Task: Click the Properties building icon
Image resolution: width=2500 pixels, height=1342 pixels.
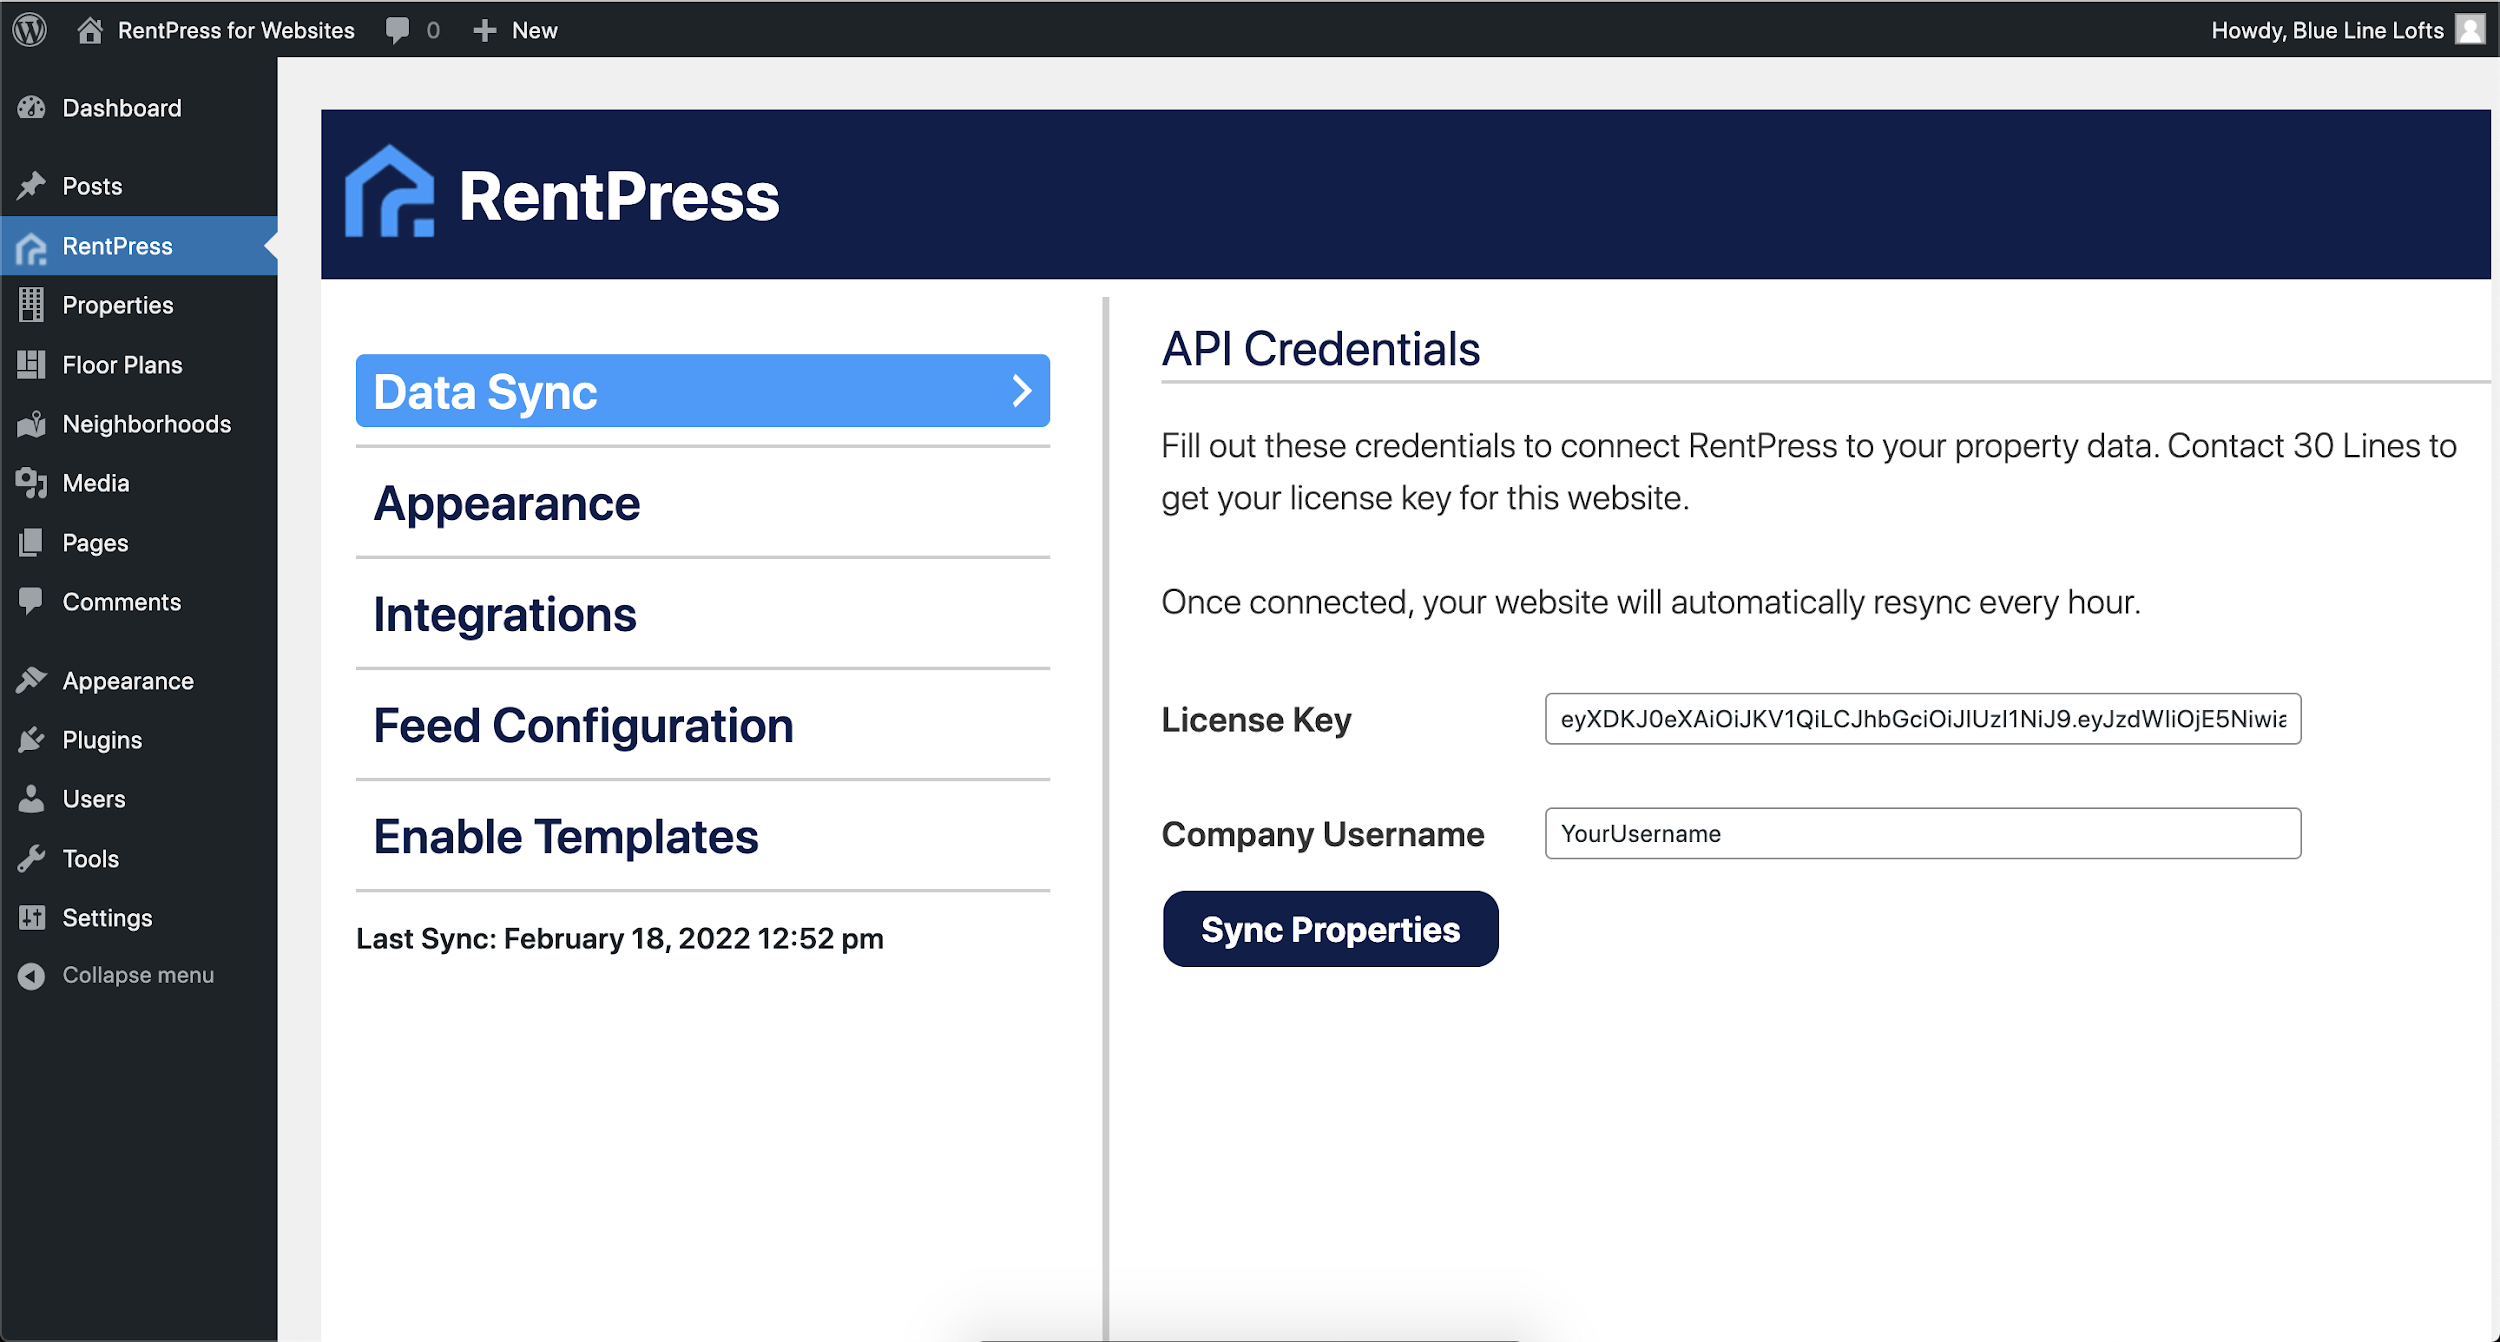Action: (x=31, y=305)
